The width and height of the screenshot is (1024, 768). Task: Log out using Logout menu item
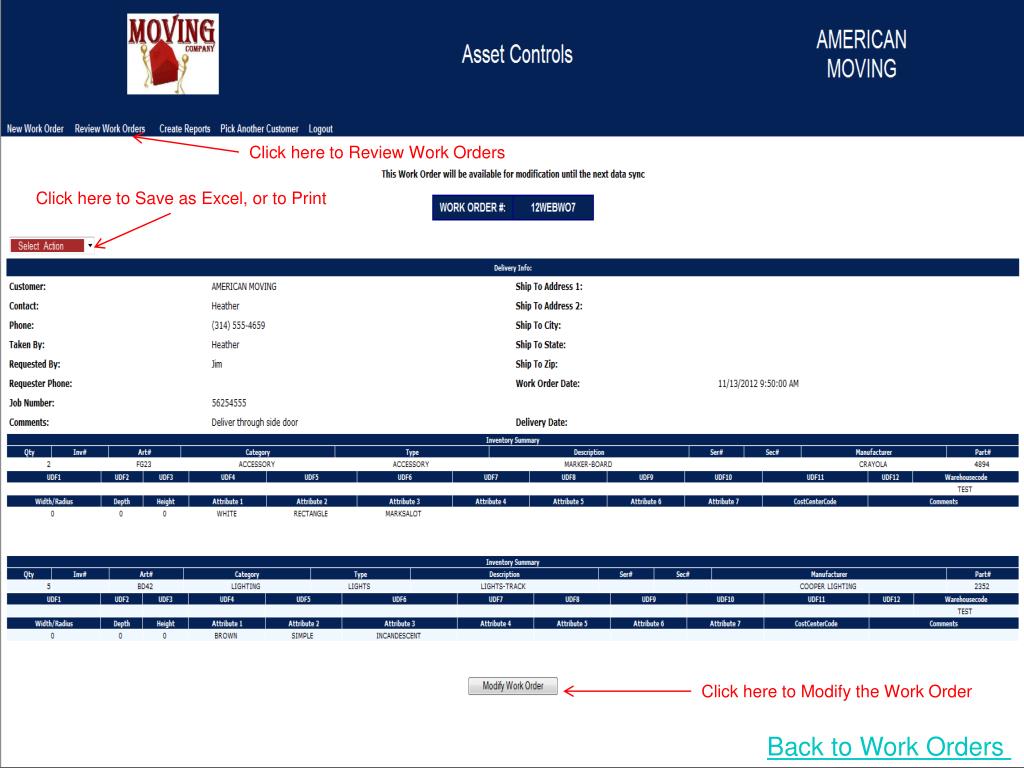[x=321, y=129]
